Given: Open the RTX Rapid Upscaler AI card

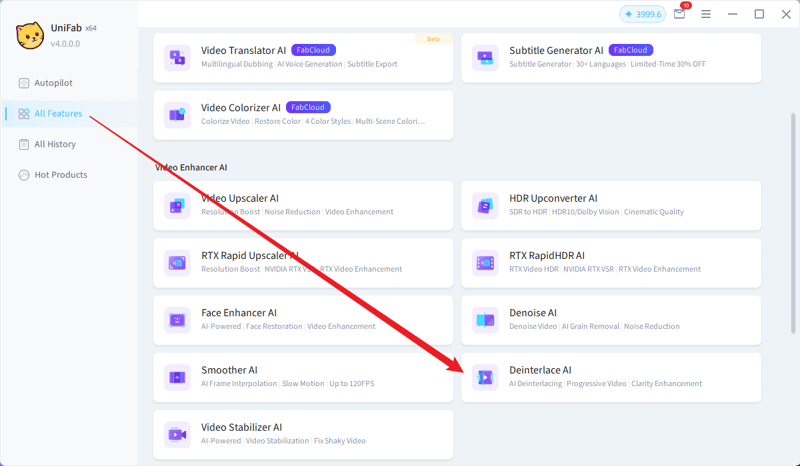Looking at the screenshot, I should [x=303, y=262].
